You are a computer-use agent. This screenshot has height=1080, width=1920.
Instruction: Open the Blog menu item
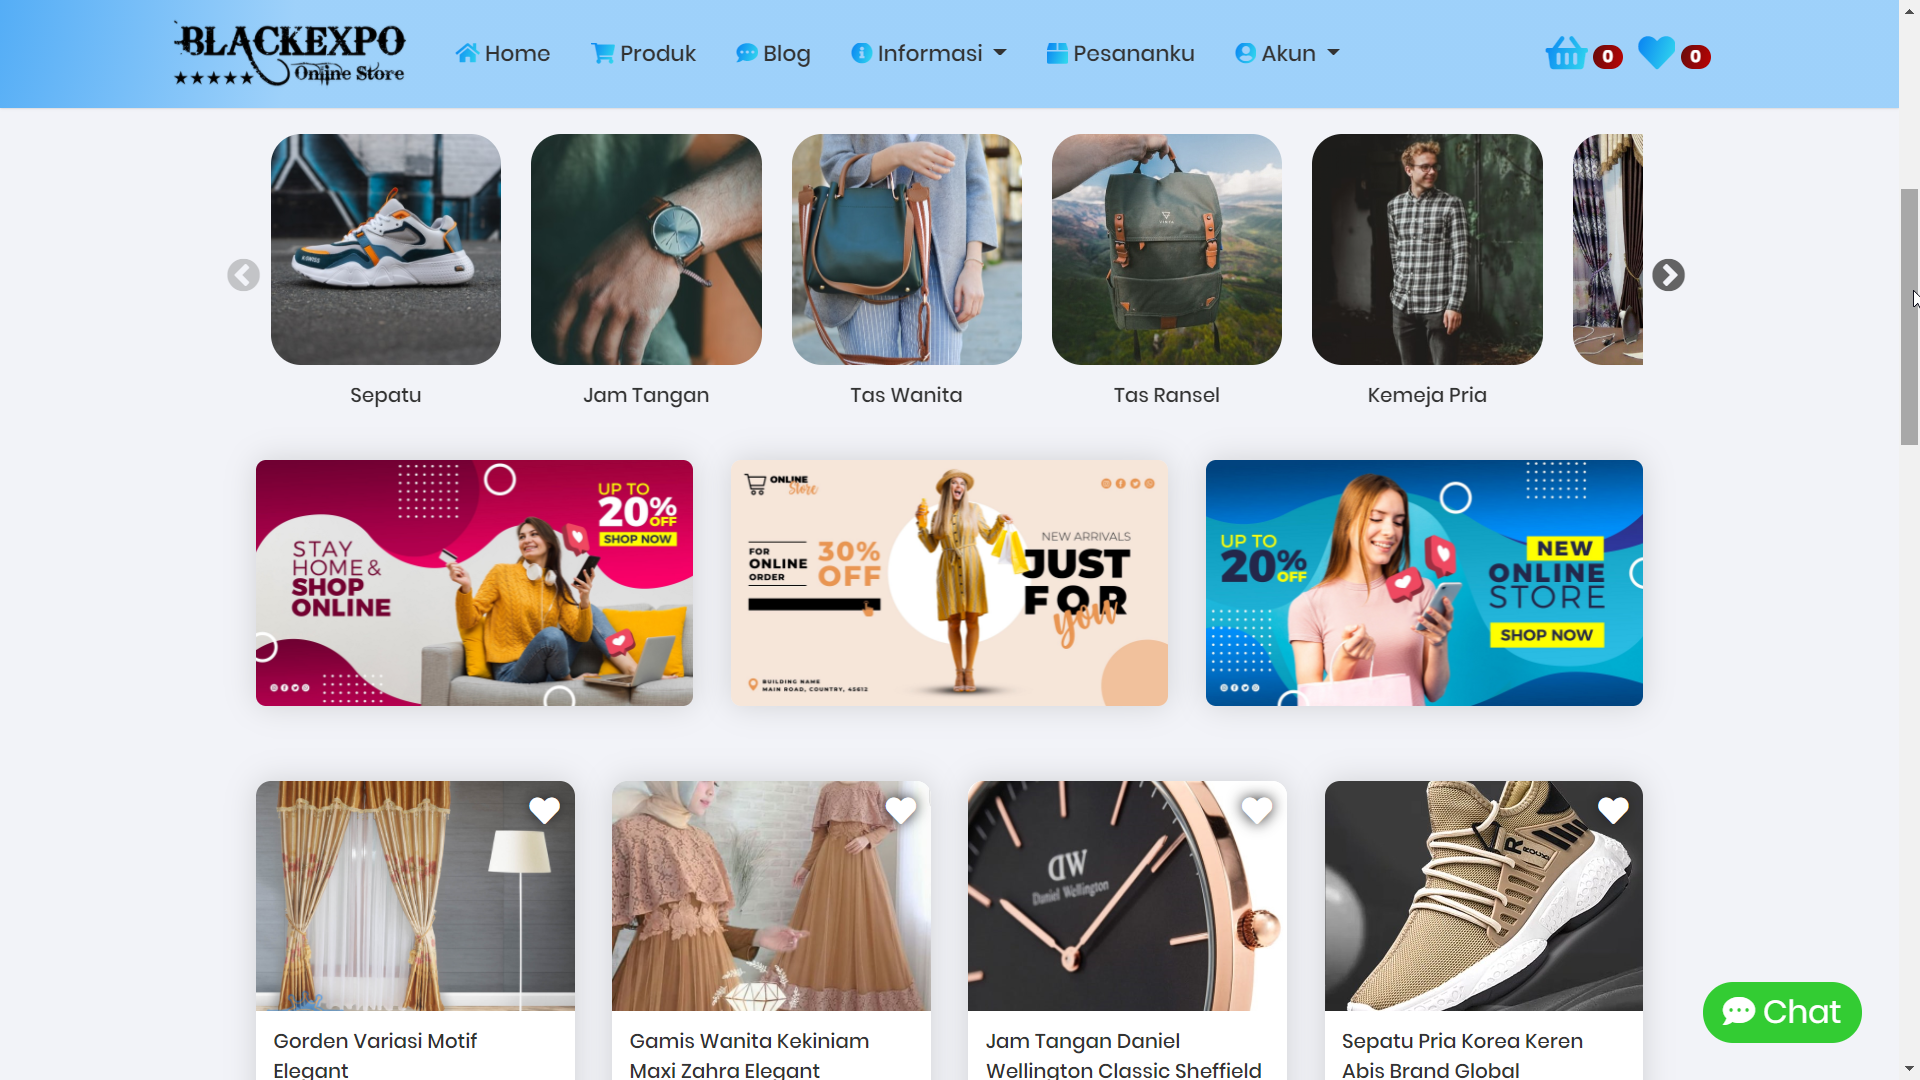[x=773, y=53]
